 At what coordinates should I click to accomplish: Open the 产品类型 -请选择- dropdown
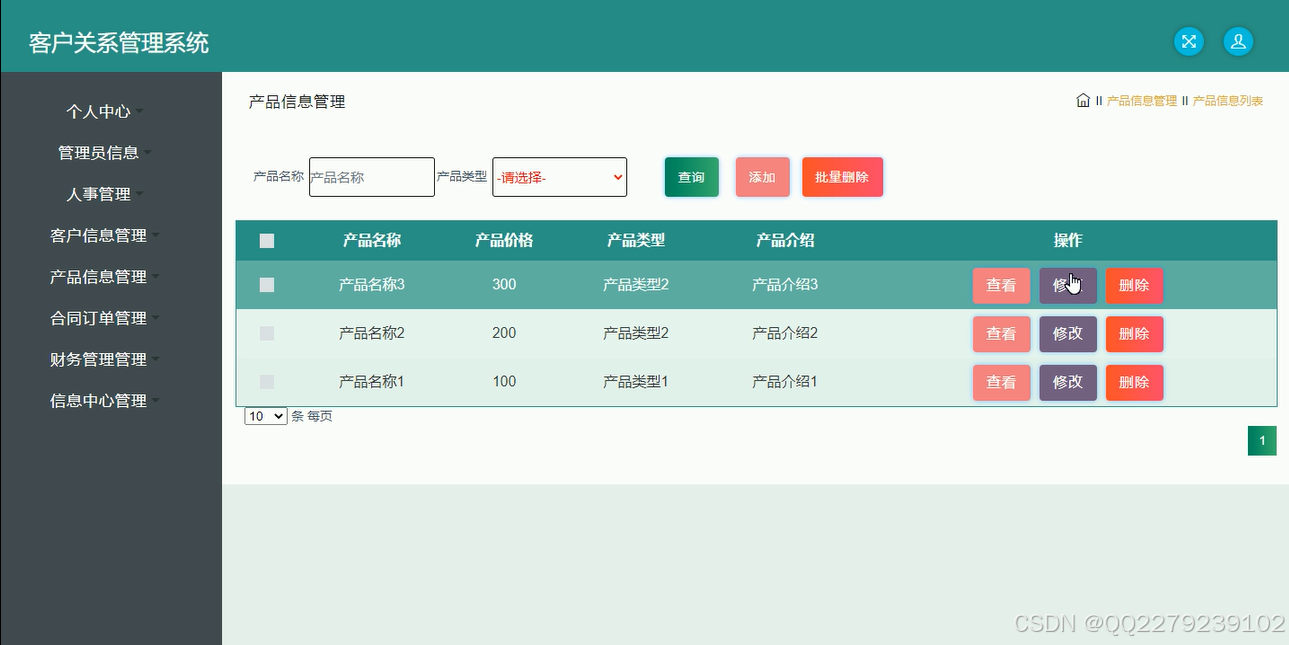(559, 177)
